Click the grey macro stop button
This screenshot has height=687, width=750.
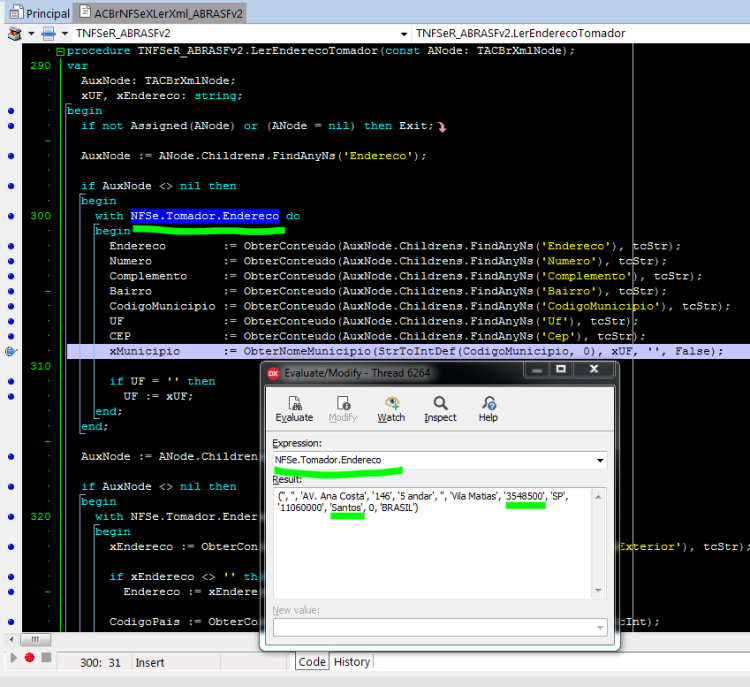click(46, 658)
